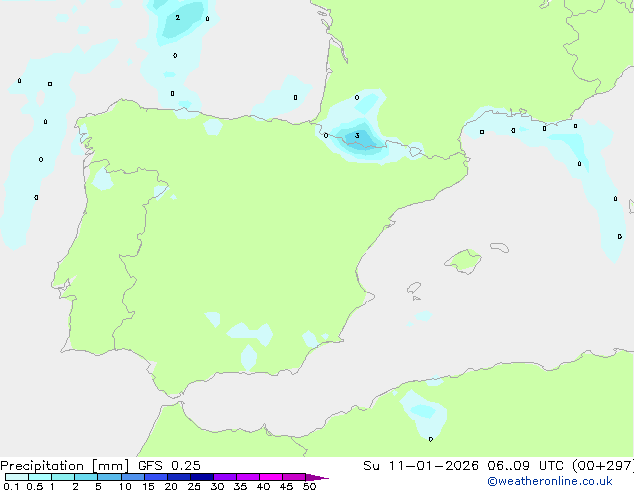Click the 10–15 mm legend color swatch
This screenshot has height=490, width=634.
tap(132, 477)
